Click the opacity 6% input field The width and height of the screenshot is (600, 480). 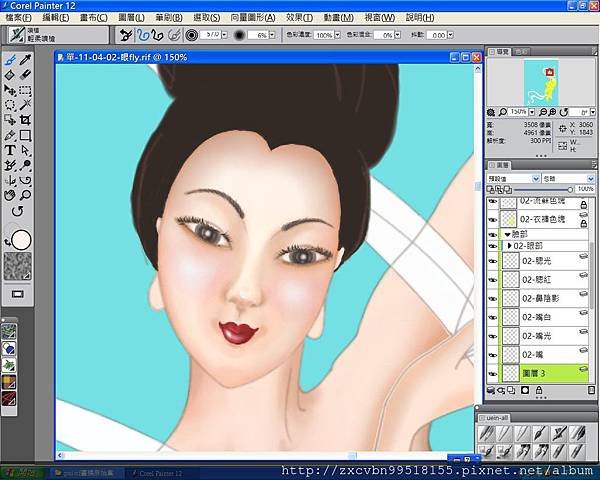(x=258, y=35)
